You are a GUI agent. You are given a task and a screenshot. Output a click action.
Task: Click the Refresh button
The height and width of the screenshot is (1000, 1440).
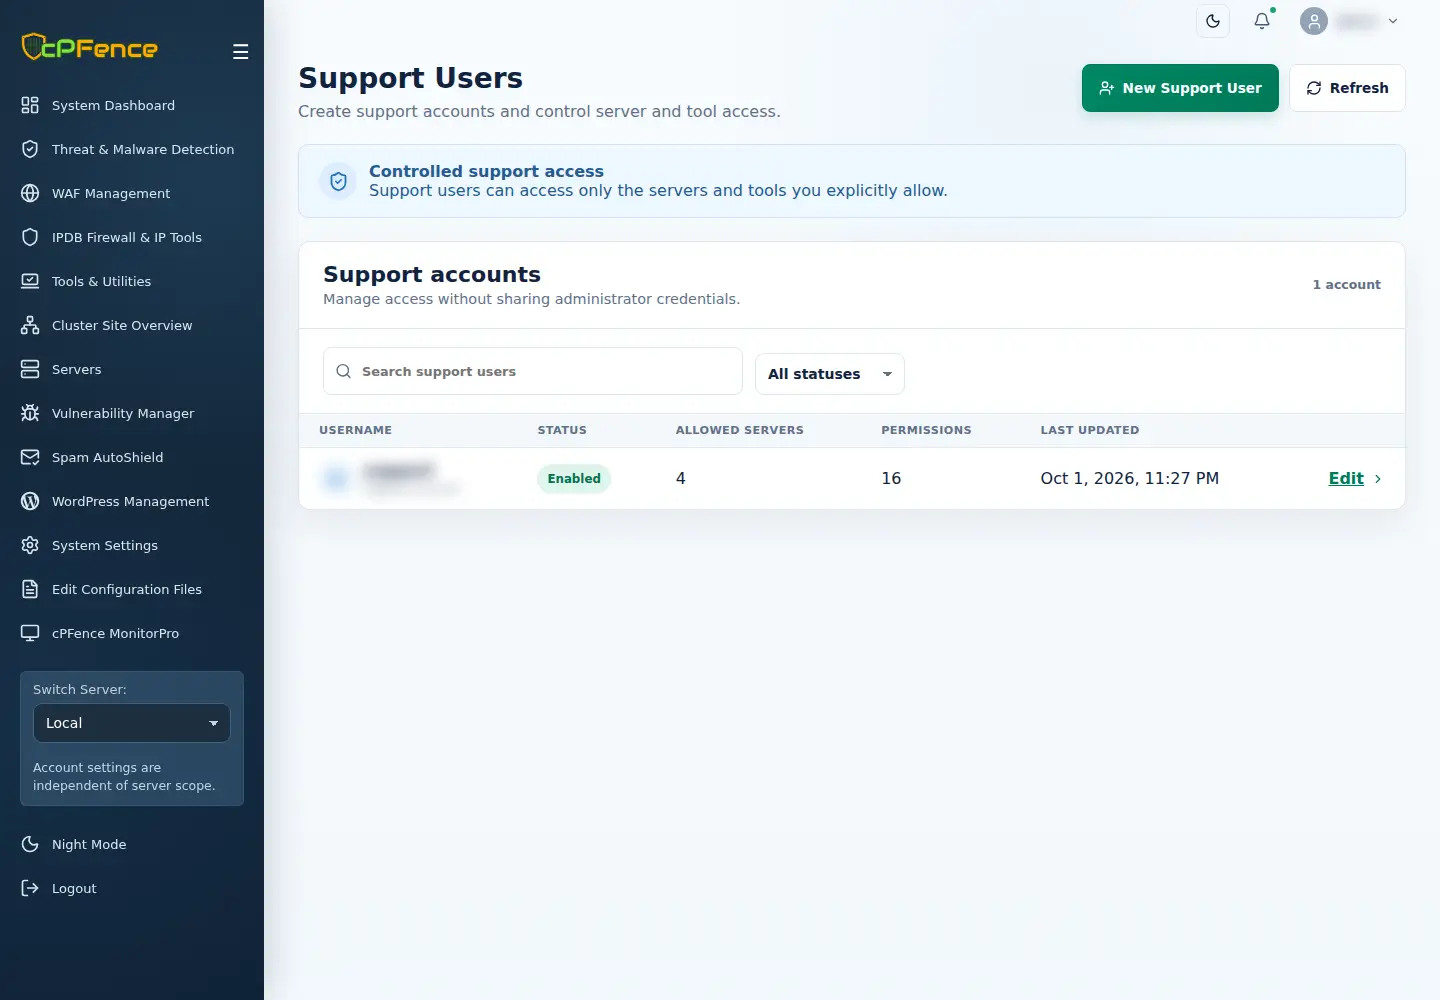pyautogui.click(x=1347, y=88)
